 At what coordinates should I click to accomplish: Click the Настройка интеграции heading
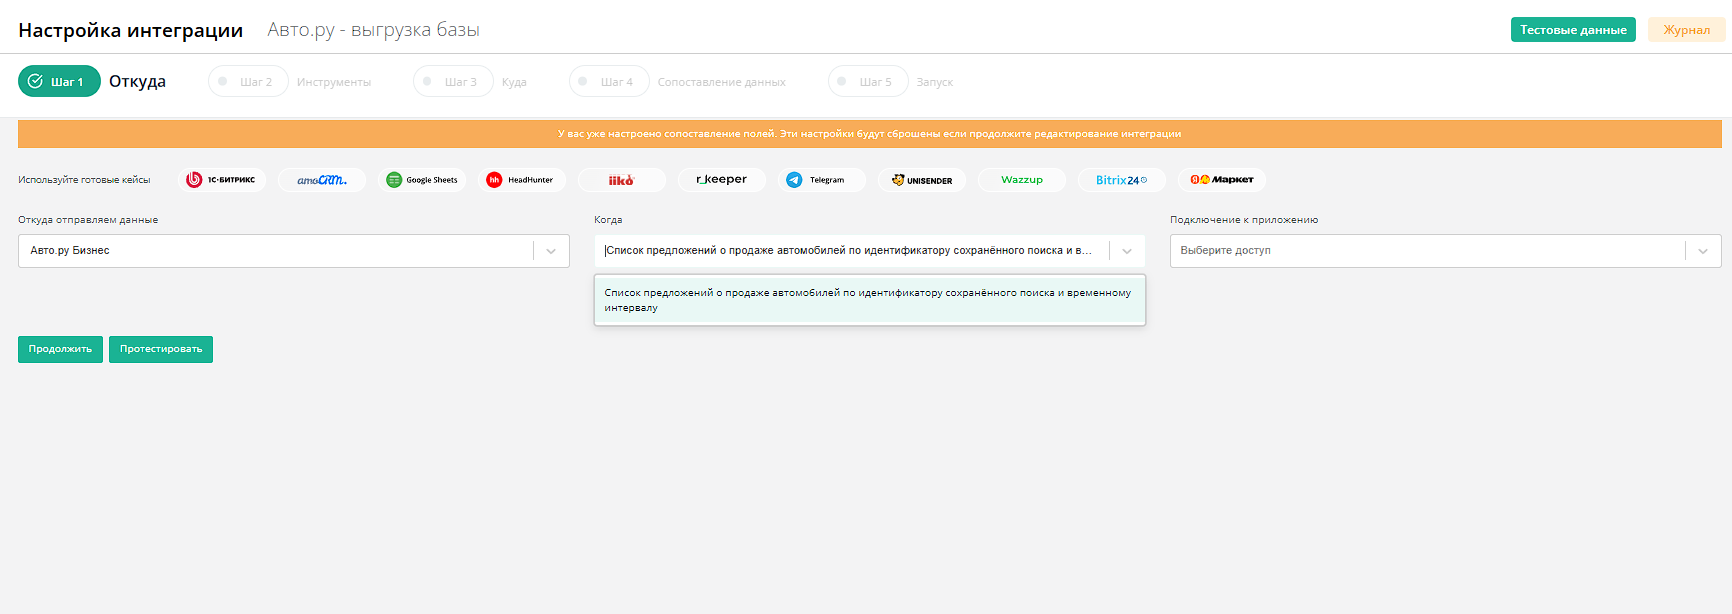[130, 30]
